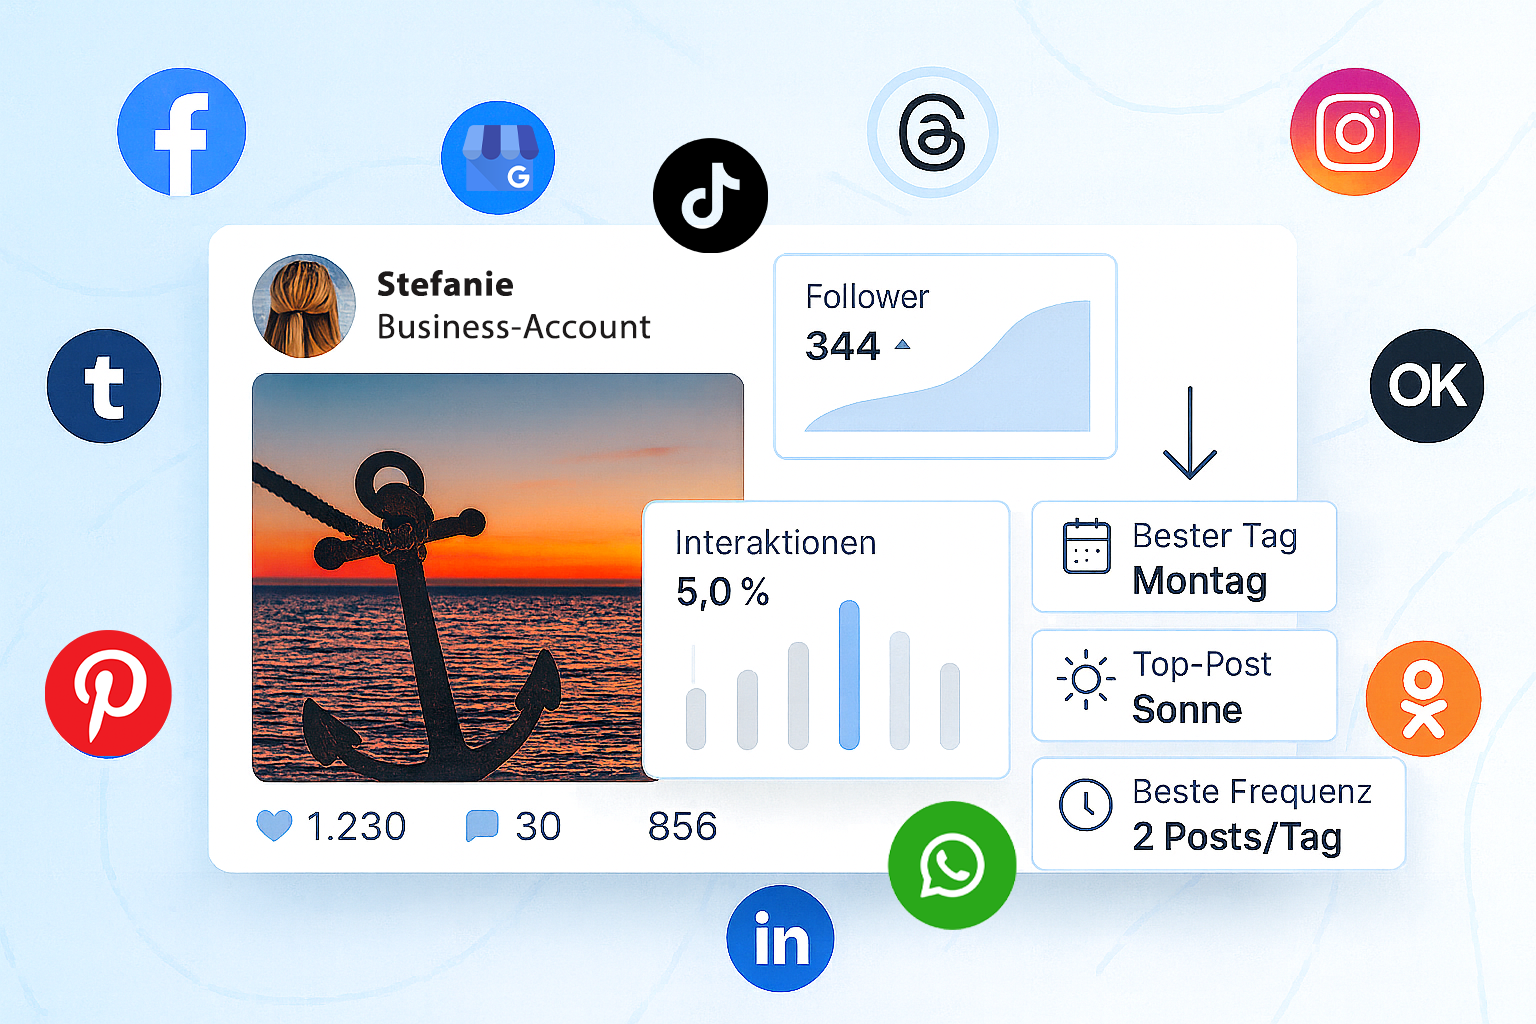1536x1024 pixels.
Task: Click the heart likes icon
Action: coord(274,826)
